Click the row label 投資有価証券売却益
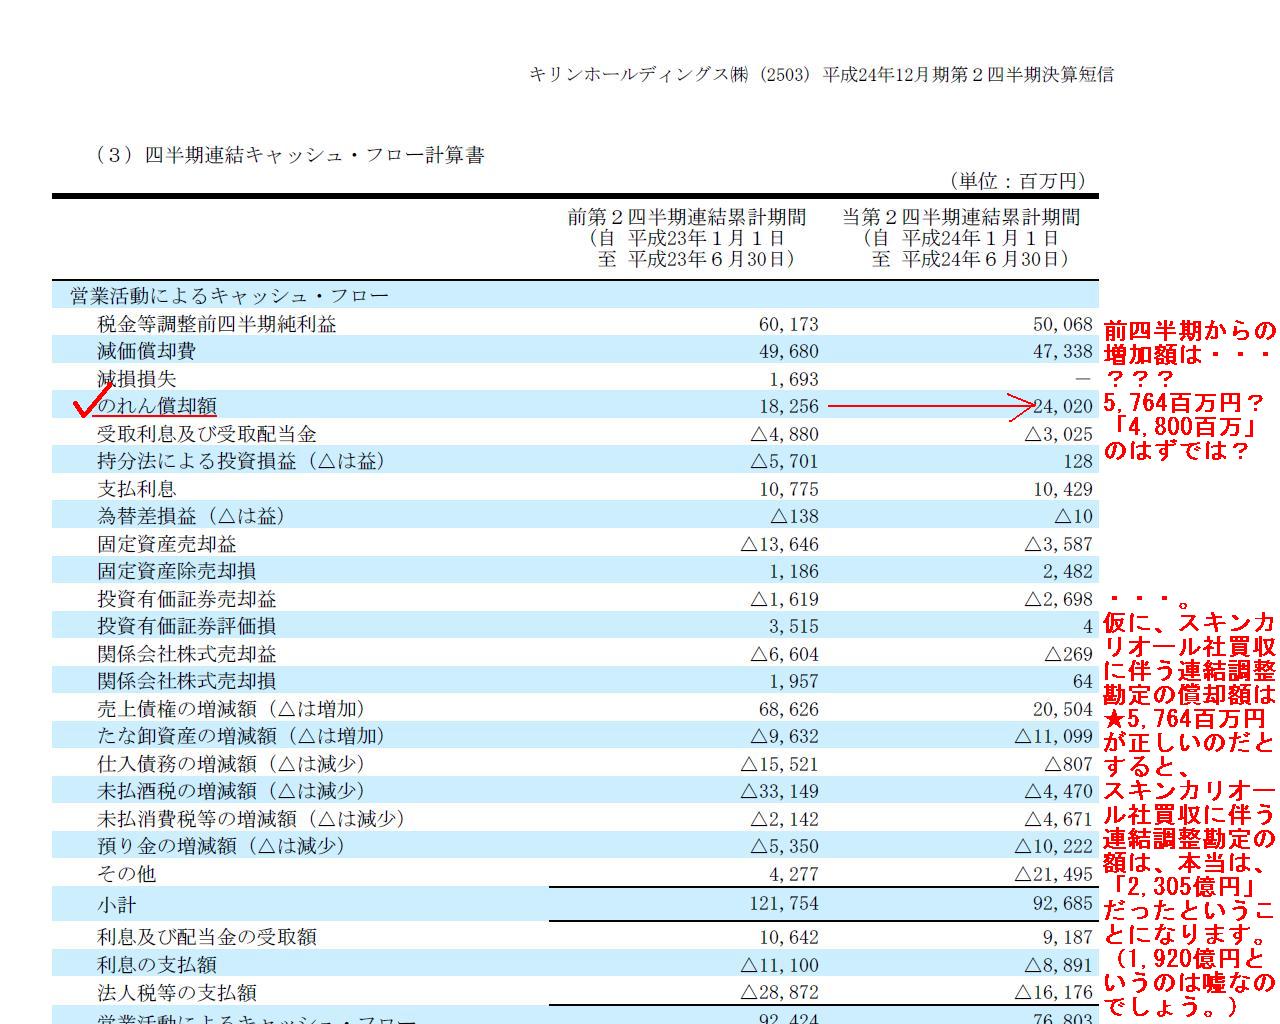 click(x=187, y=599)
